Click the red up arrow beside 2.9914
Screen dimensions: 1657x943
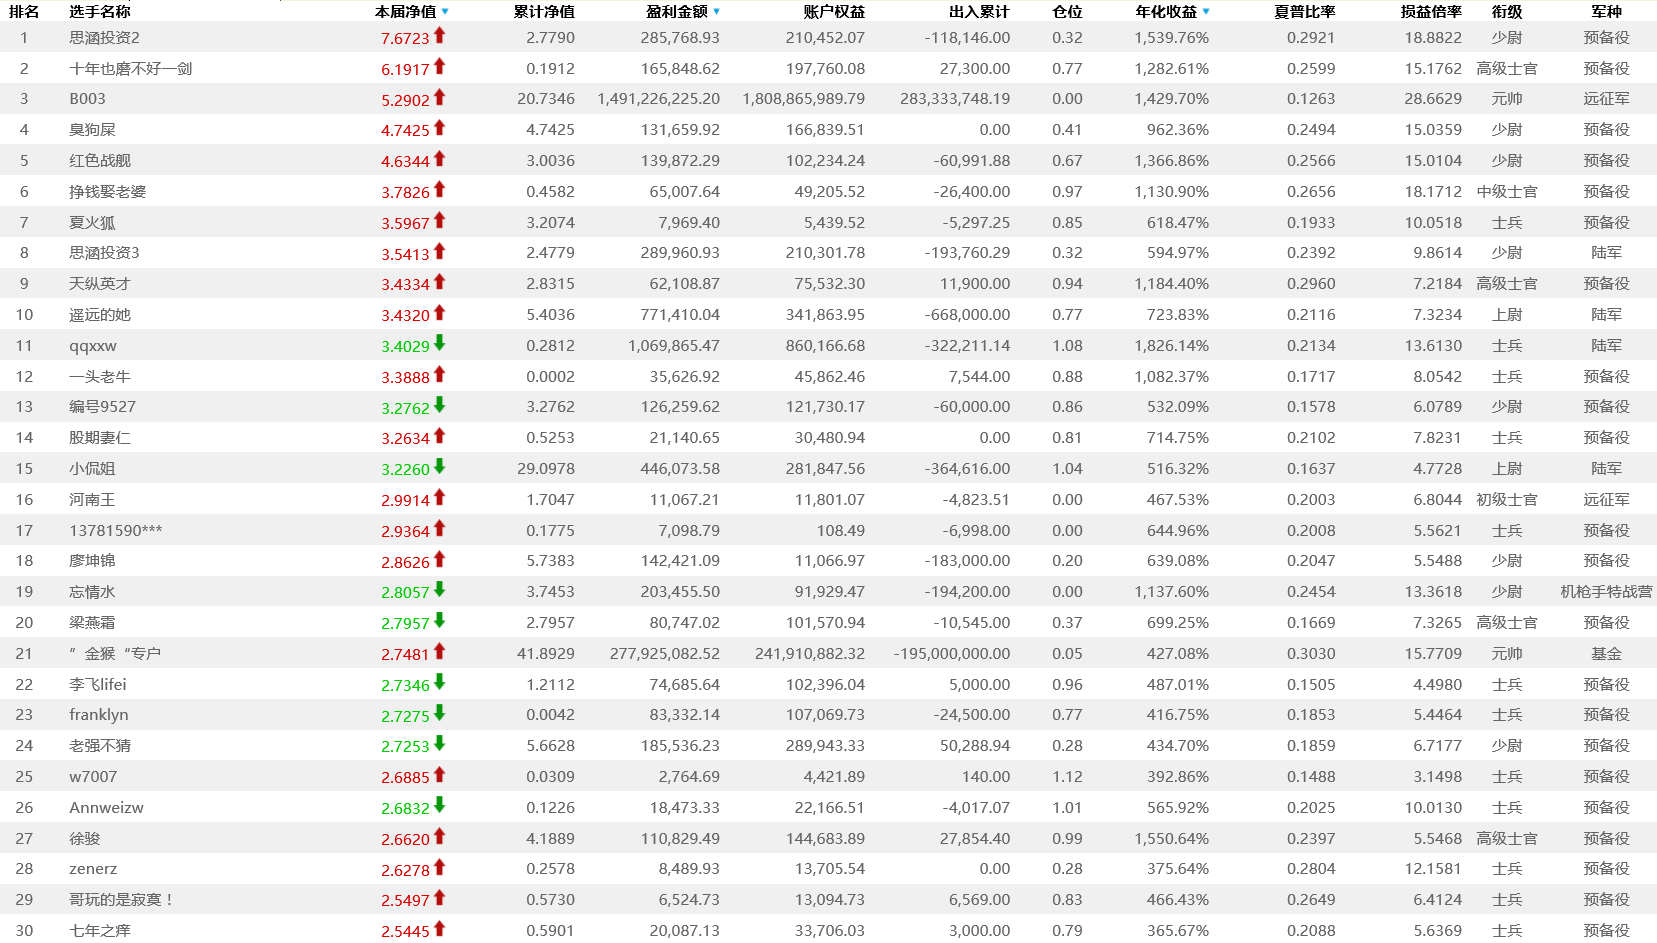(439, 498)
